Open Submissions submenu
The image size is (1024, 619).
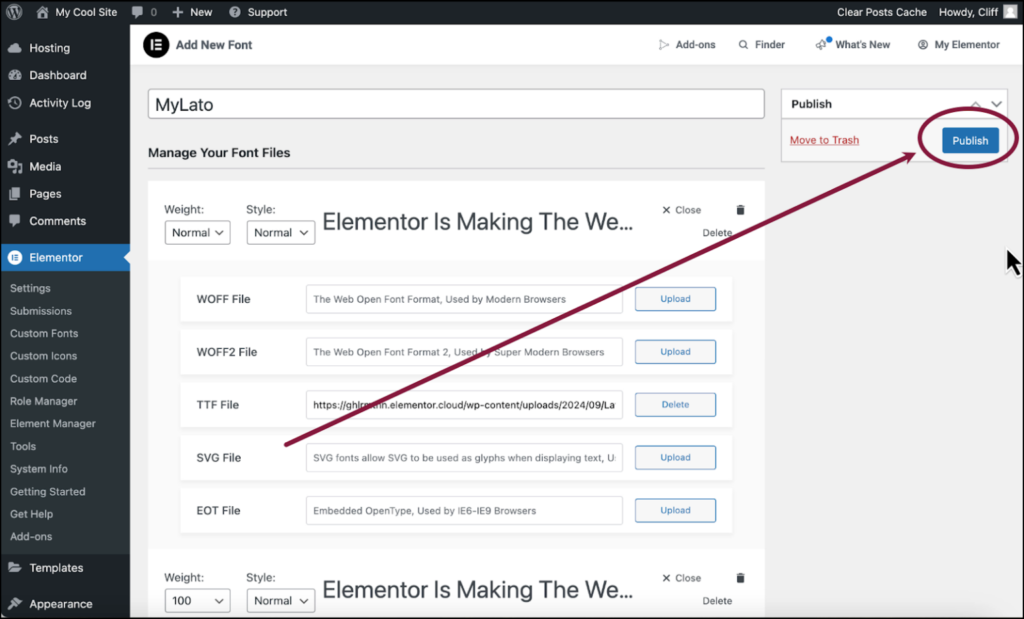40,311
